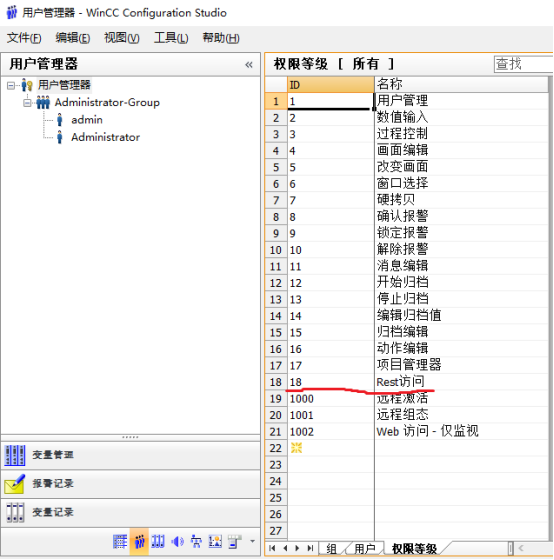Click the 名称 column header
This screenshot has width=554, height=560.
(461, 85)
